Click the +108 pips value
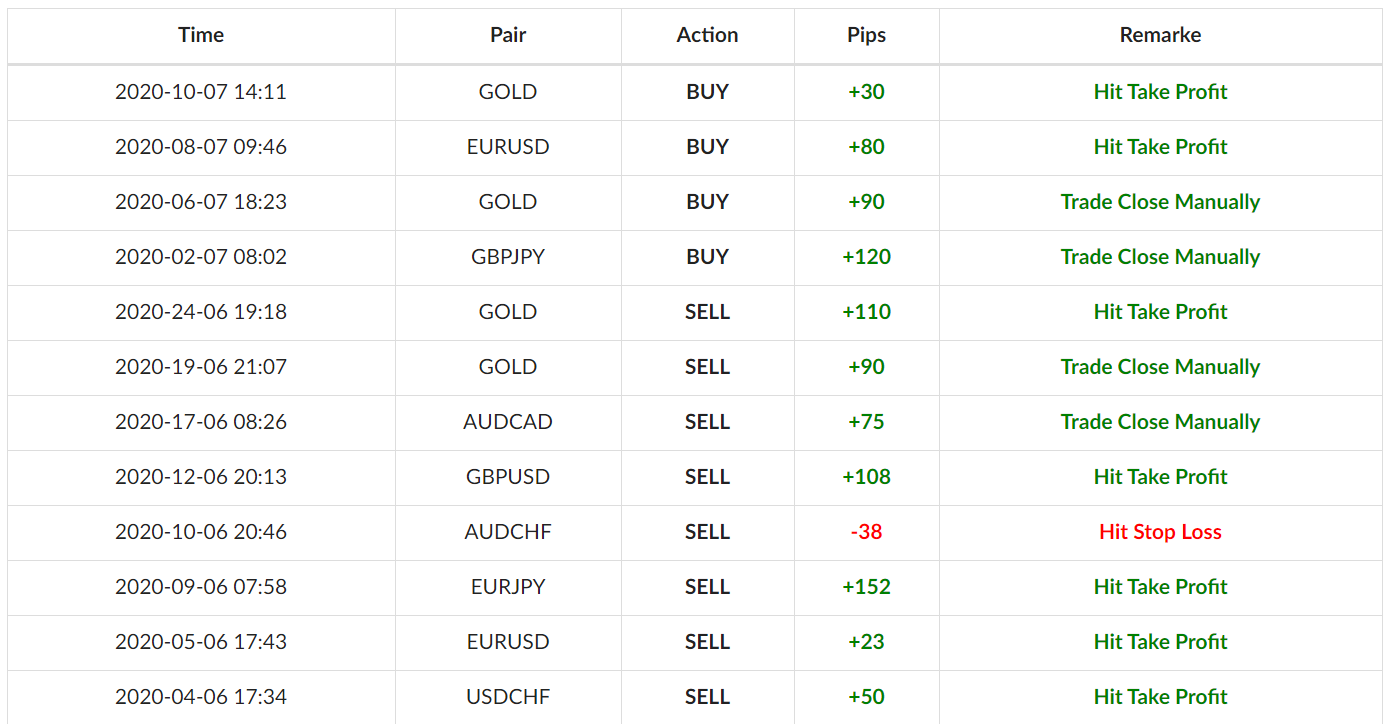Screen dimensions: 1387x724 click(867, 477)
